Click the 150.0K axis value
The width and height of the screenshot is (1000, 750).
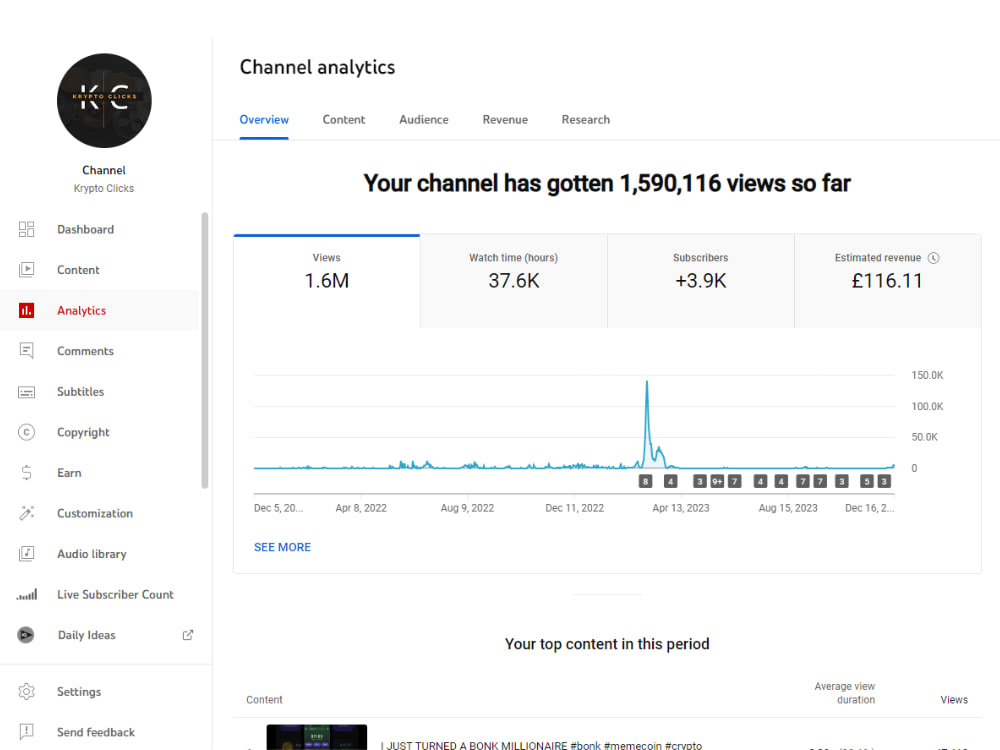(927, 375)
